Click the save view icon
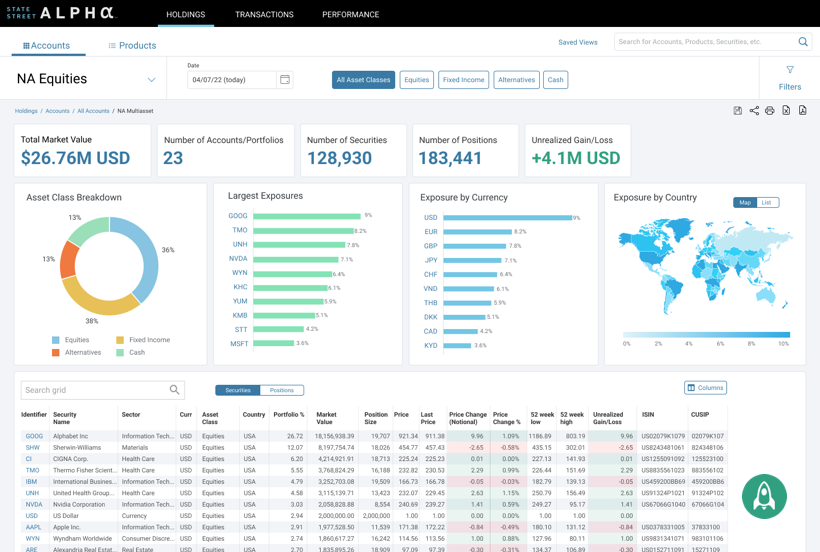The width and height of the screenshot is (820, 552). 738,111
